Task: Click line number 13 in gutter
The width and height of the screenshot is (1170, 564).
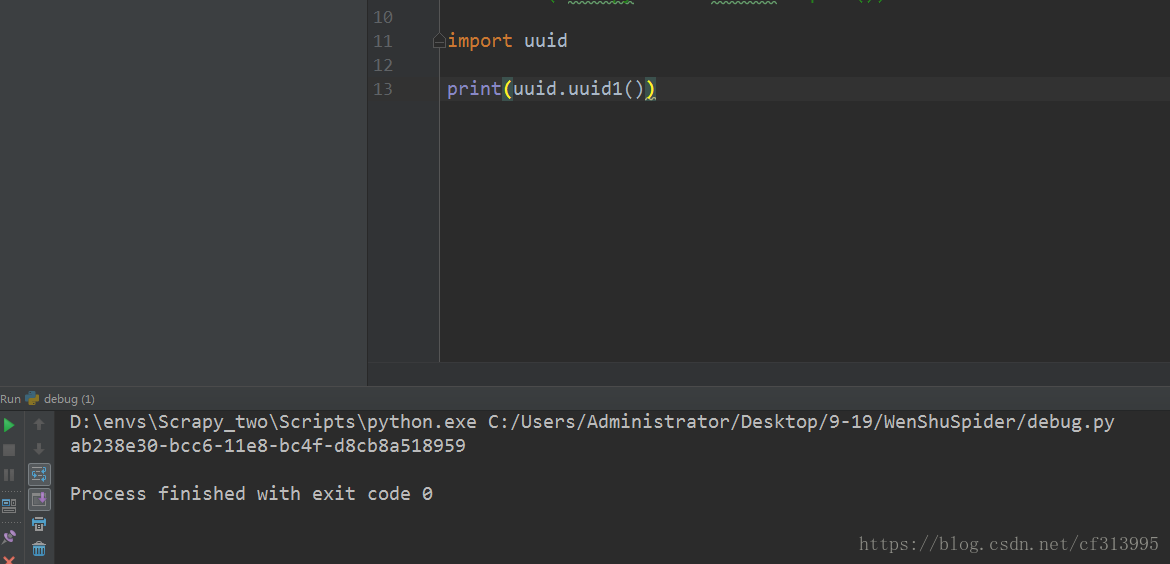Action: click(x=383, y=90)
